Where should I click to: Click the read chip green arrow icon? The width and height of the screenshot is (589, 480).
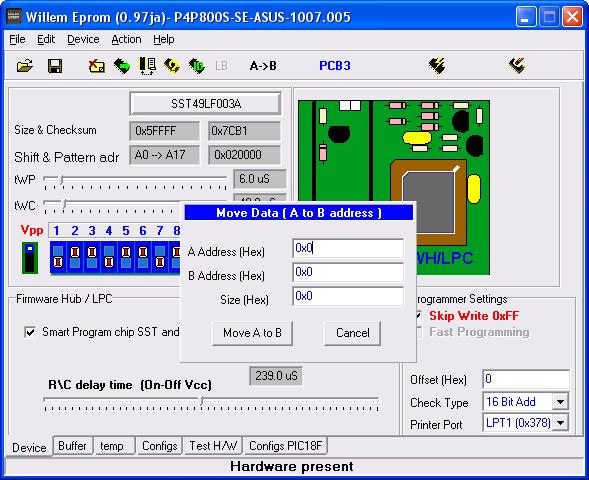122,66
